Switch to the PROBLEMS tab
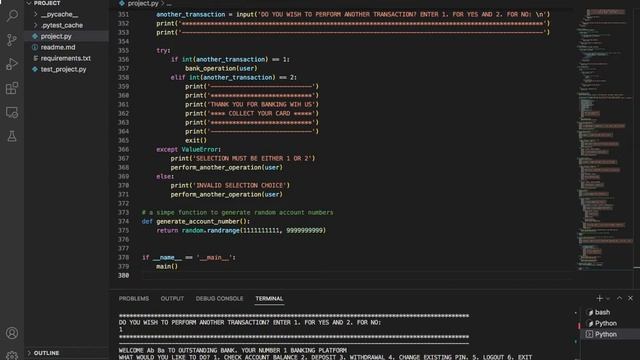640x360 pixels. [x=134, y=299]
